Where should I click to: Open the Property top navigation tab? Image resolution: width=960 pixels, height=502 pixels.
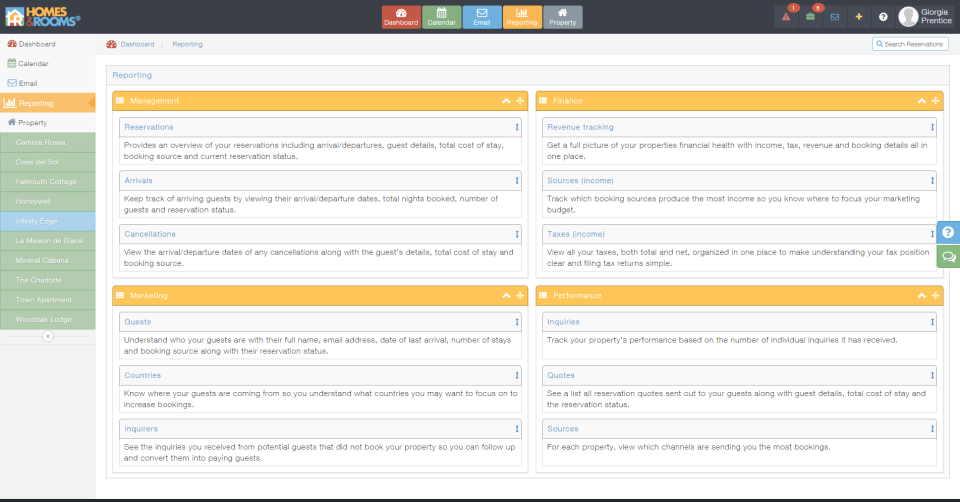(563, 17)
